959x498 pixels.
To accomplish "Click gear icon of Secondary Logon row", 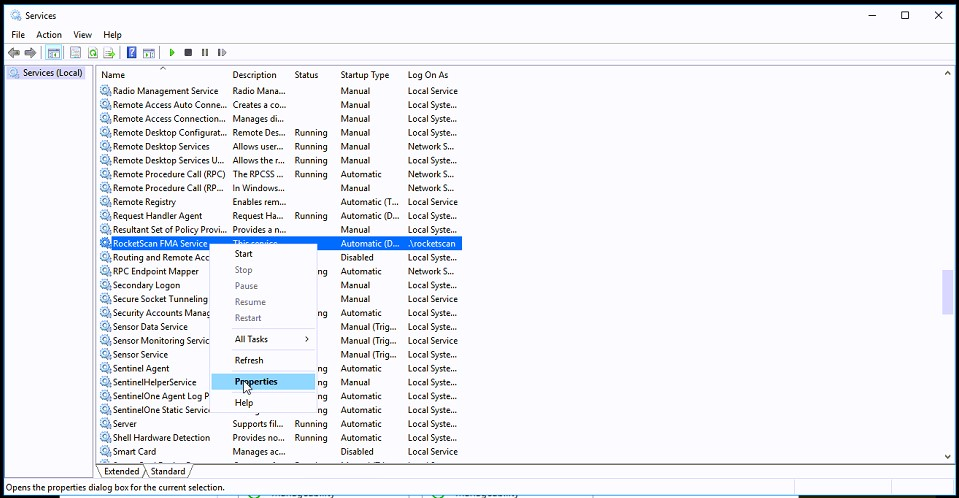I will 106,285.
